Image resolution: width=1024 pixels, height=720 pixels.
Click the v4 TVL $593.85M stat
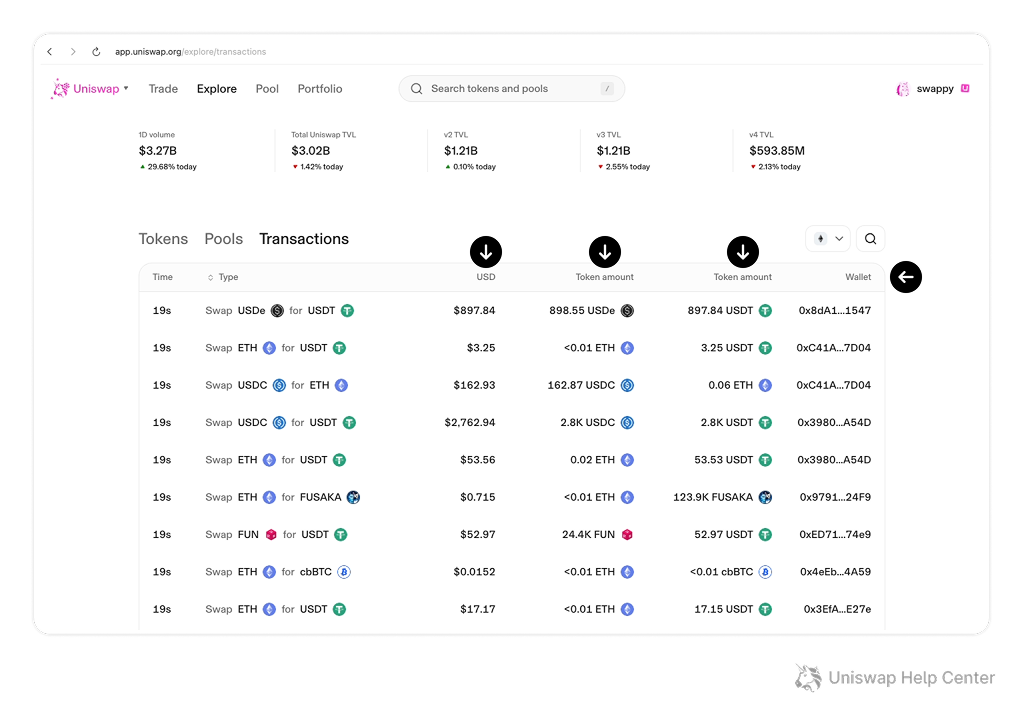pyautogui.click(x=776, y=151)
